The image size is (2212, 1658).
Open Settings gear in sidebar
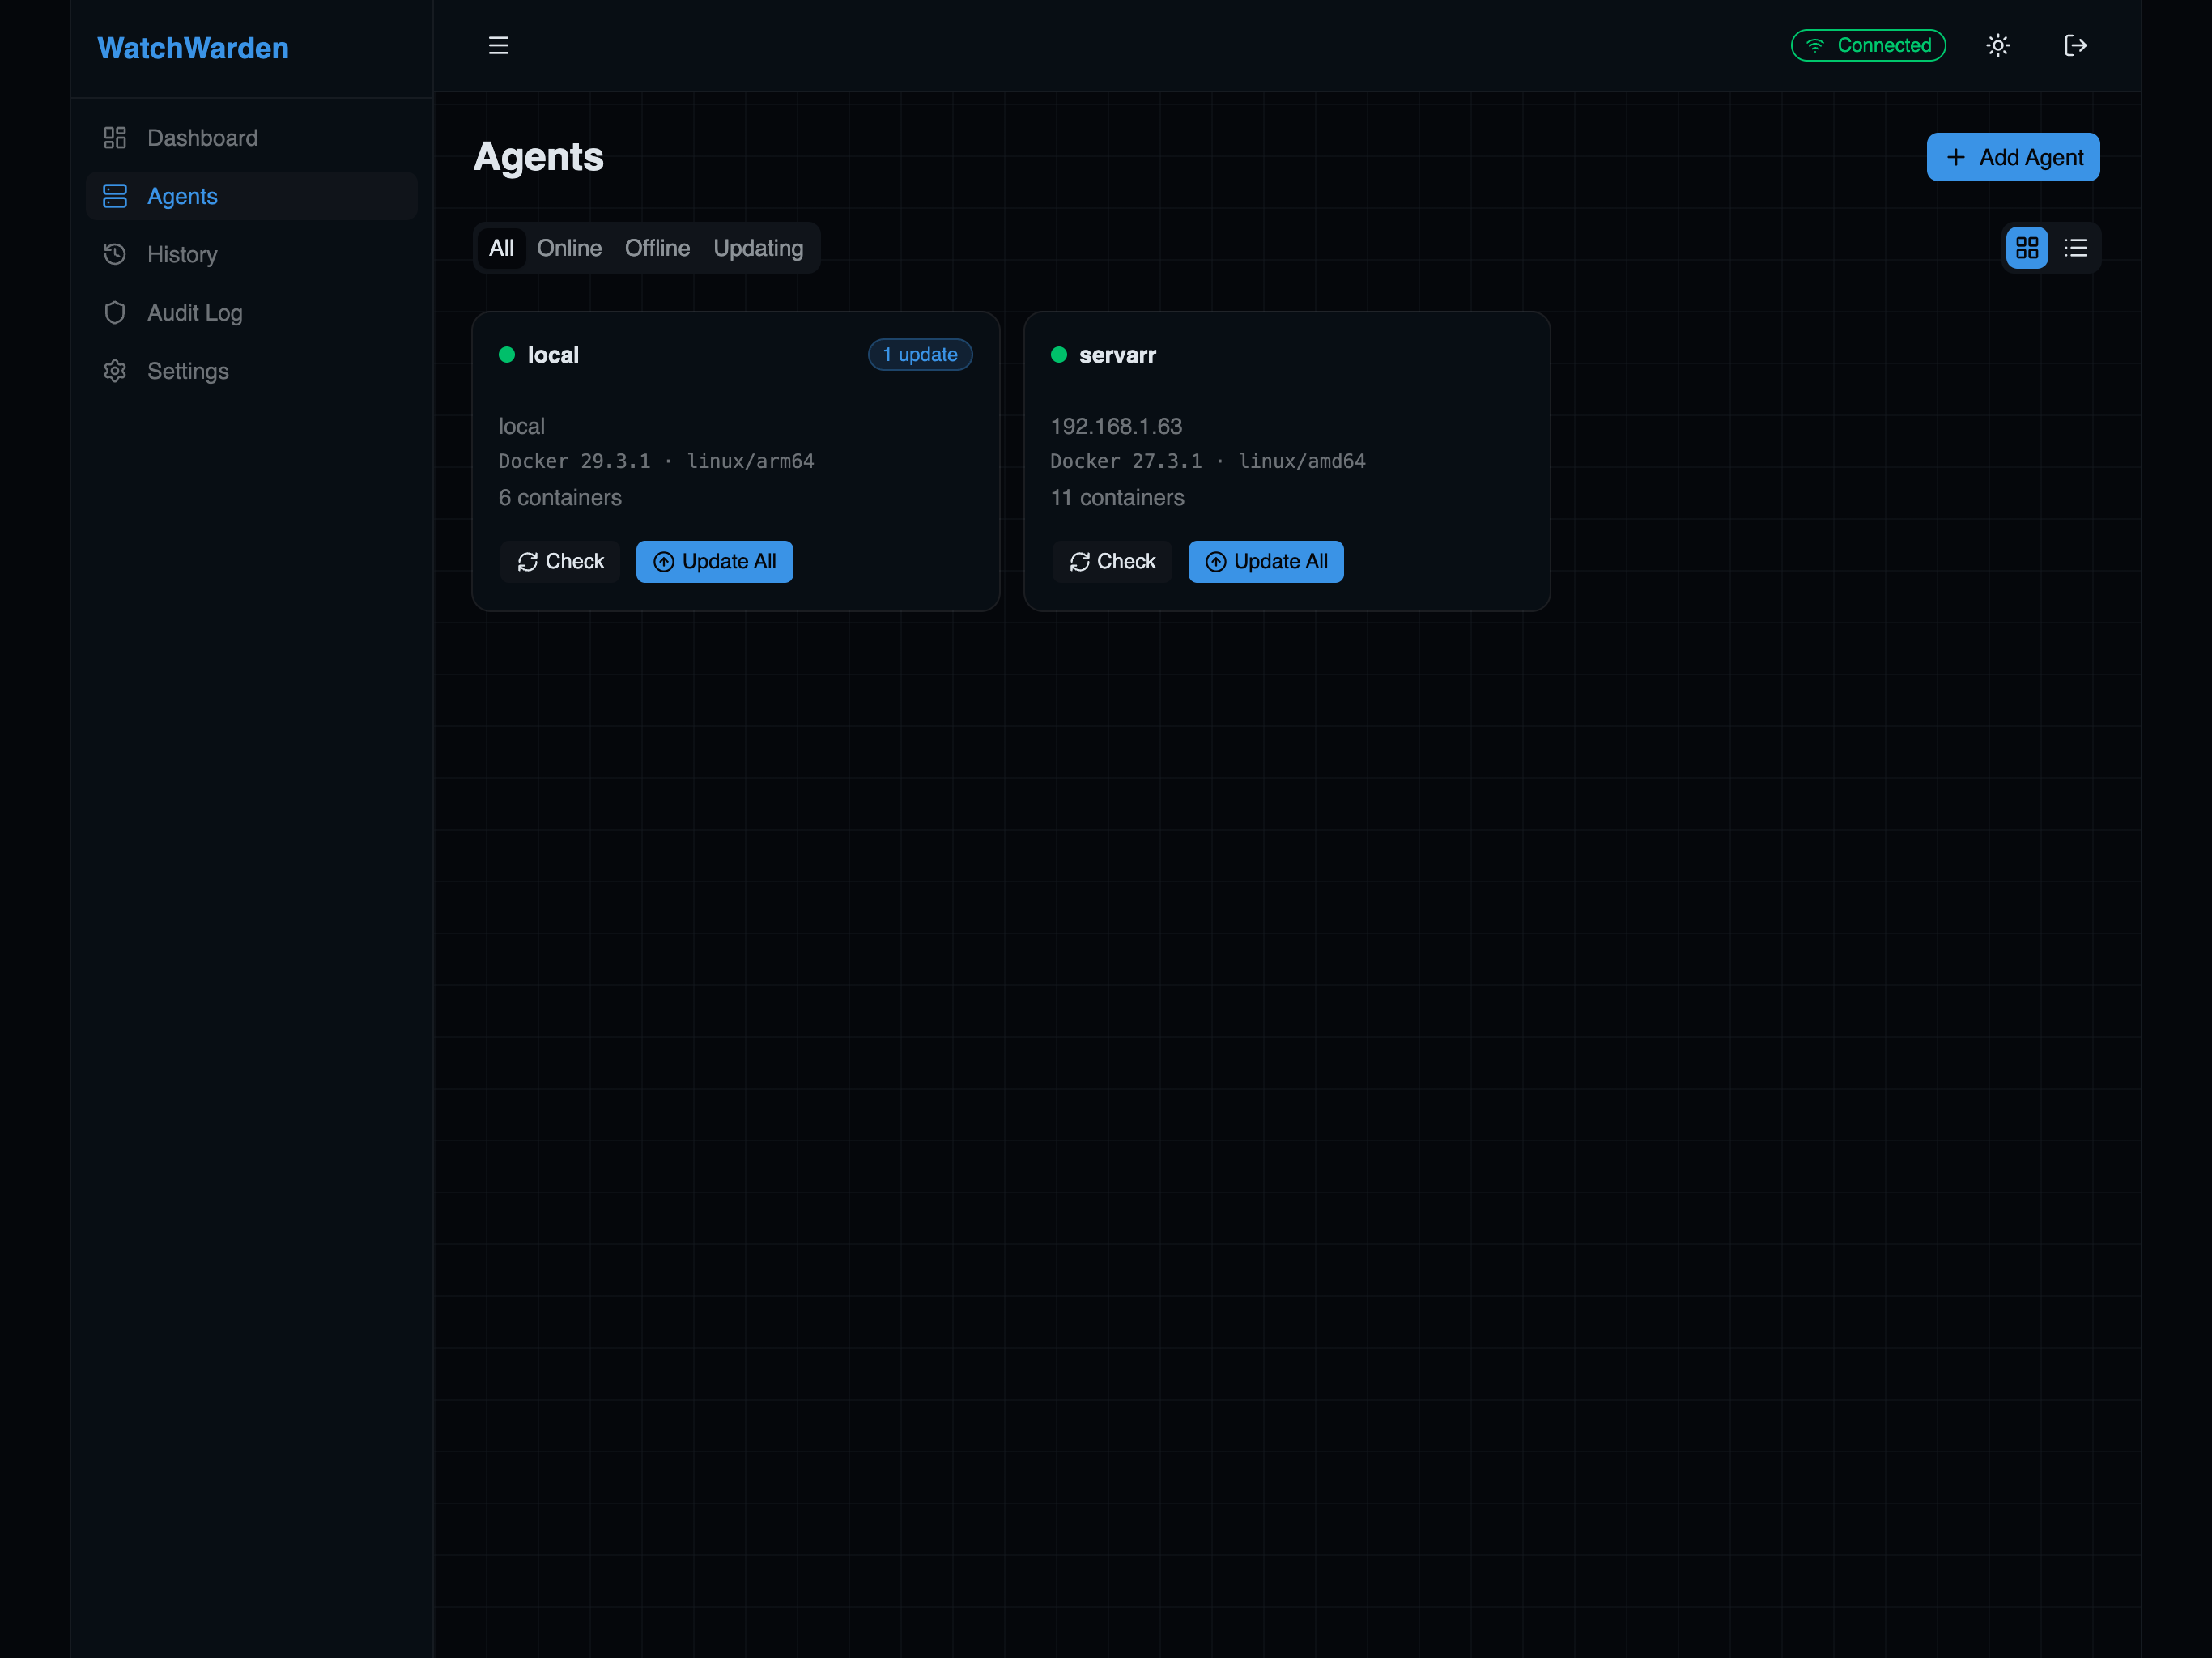[x=115, y=371]
